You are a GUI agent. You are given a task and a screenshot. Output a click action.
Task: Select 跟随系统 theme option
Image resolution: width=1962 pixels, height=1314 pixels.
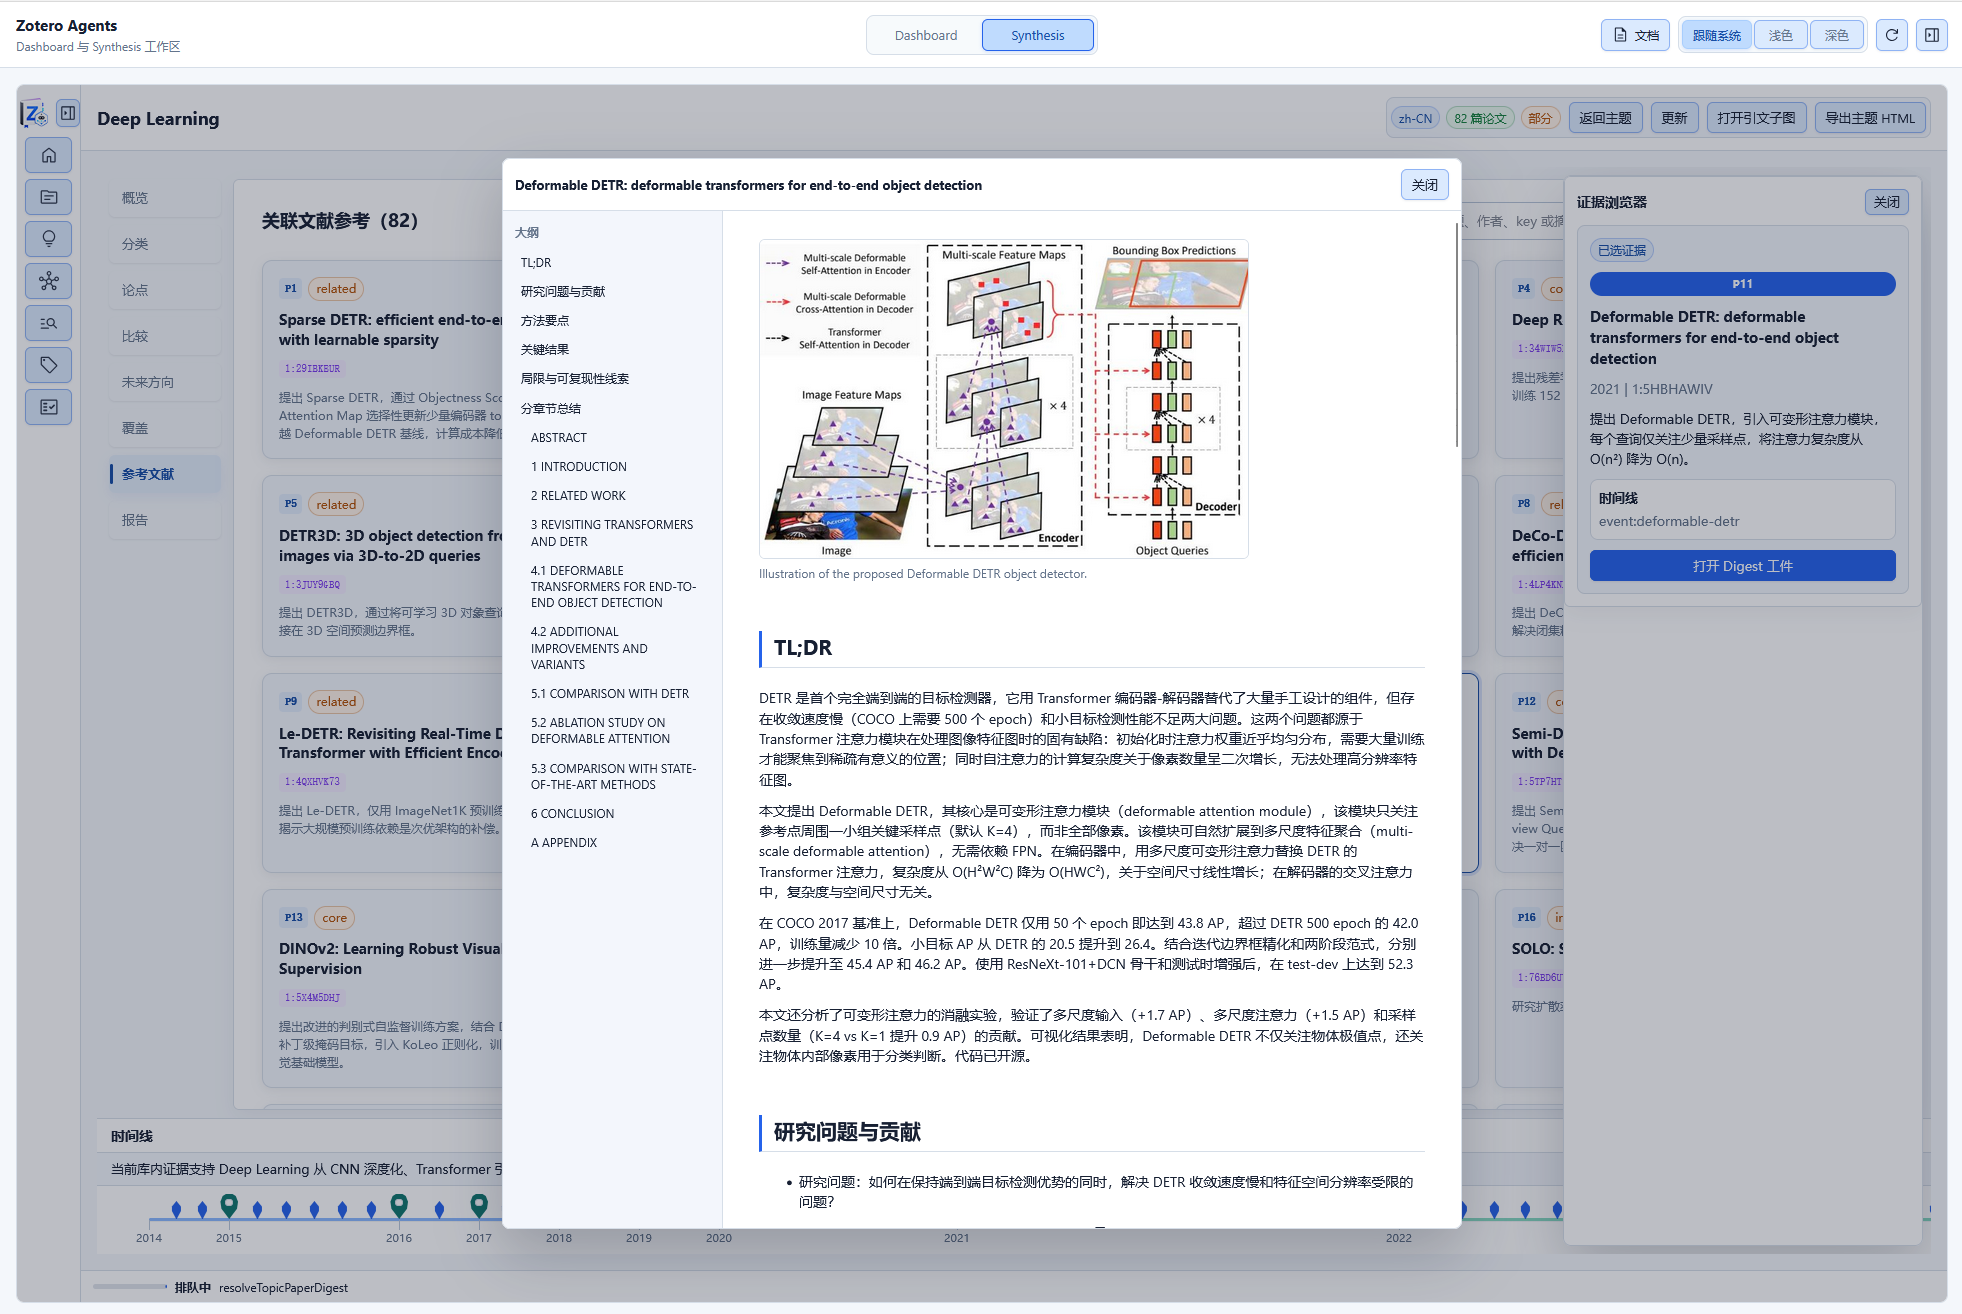click(x=1716, y=35)
